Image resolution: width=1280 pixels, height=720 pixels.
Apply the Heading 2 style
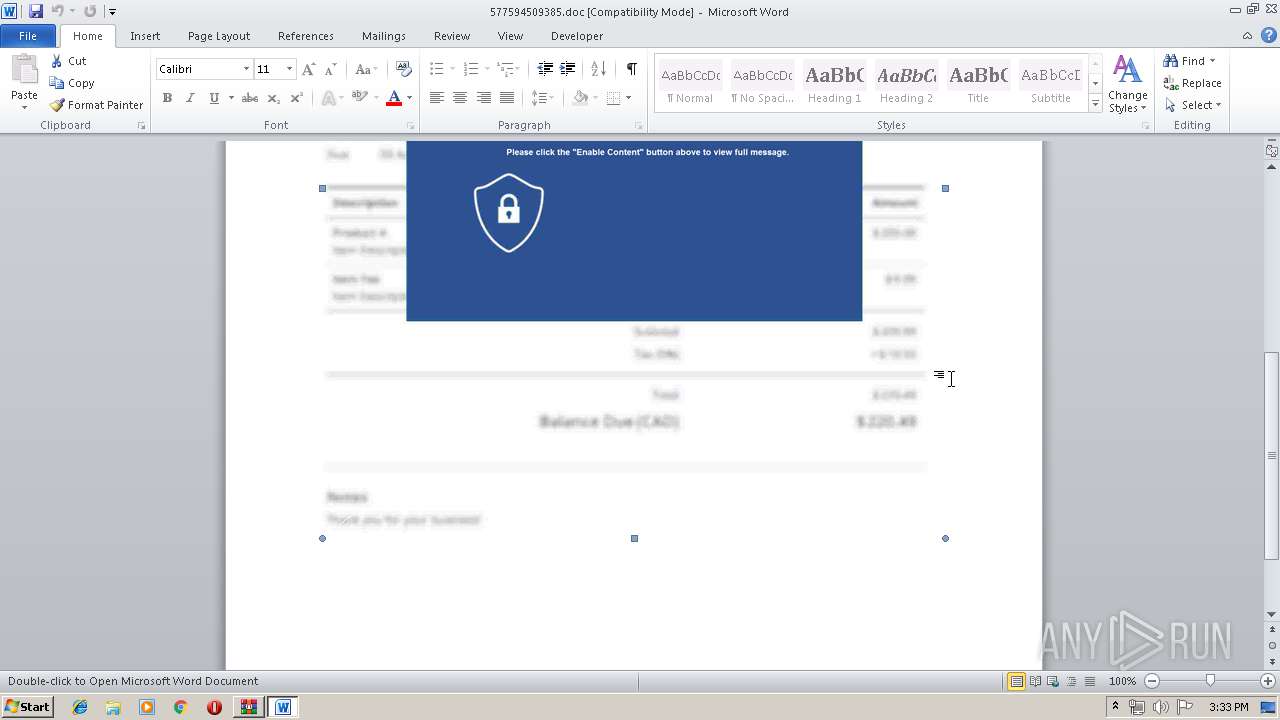pos(906,84)
